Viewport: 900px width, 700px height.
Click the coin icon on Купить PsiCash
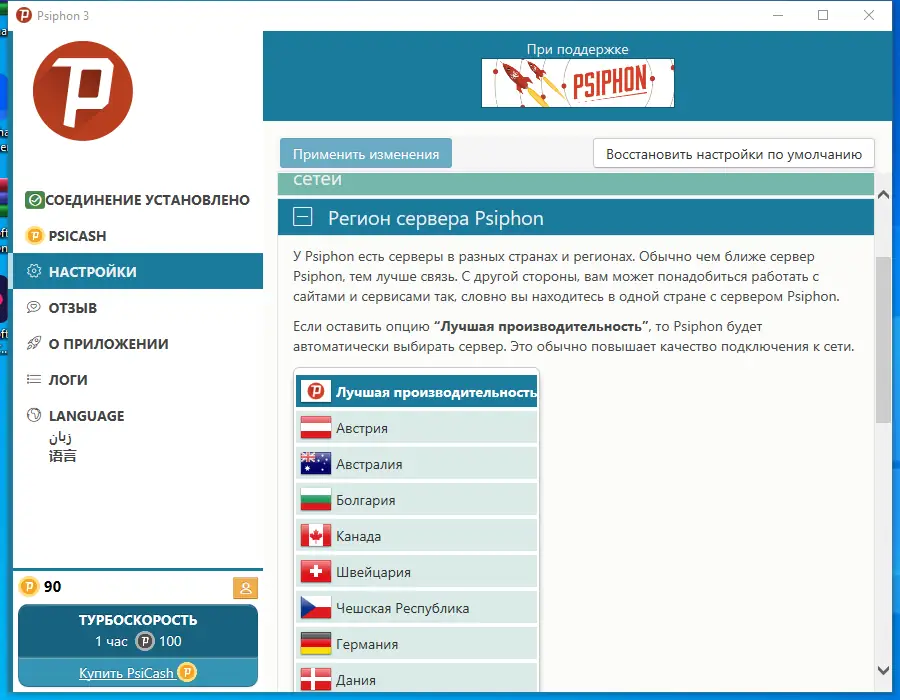(x=187, y=672)
